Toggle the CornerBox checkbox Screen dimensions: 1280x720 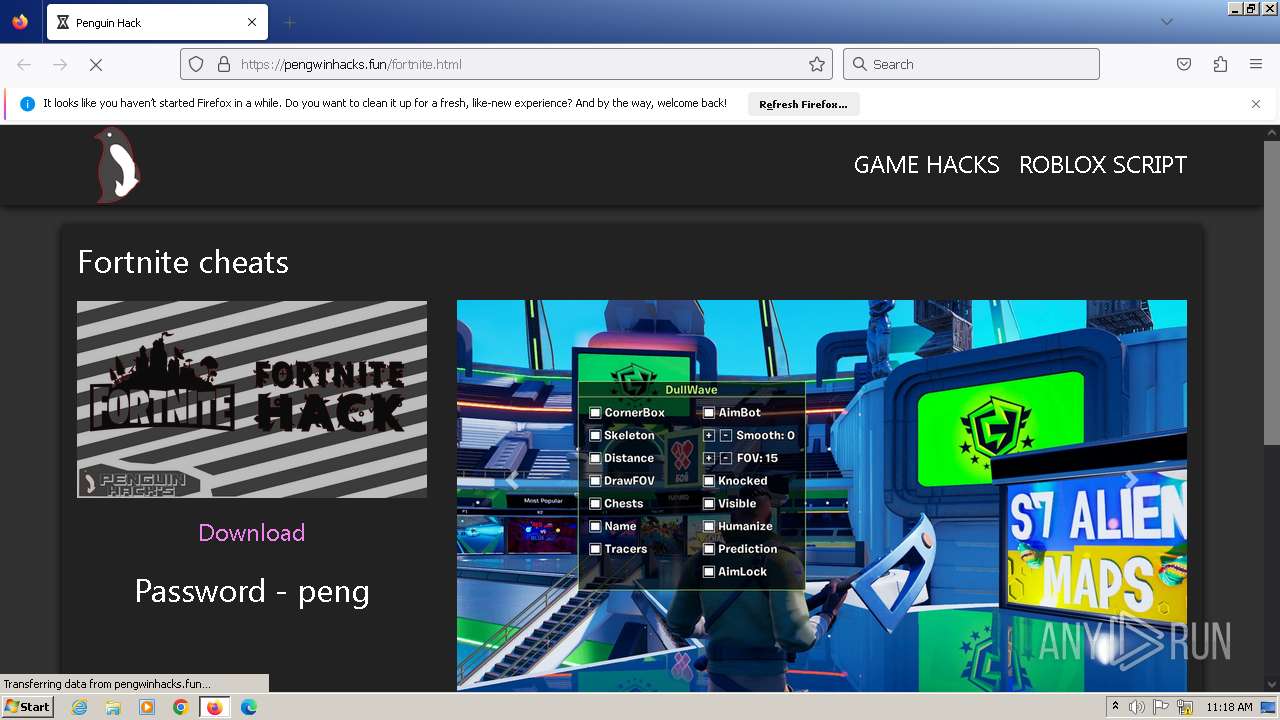[595, 413]
